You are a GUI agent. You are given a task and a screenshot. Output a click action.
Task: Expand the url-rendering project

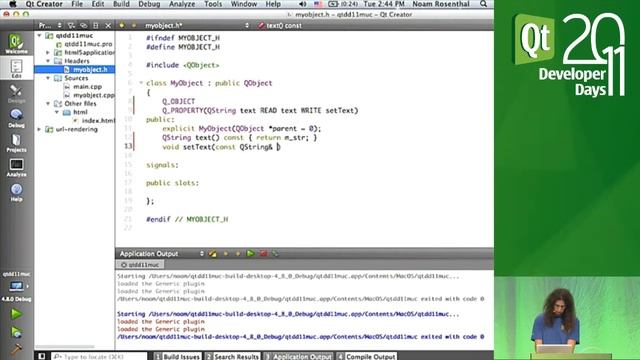click(x=39, y=129)
